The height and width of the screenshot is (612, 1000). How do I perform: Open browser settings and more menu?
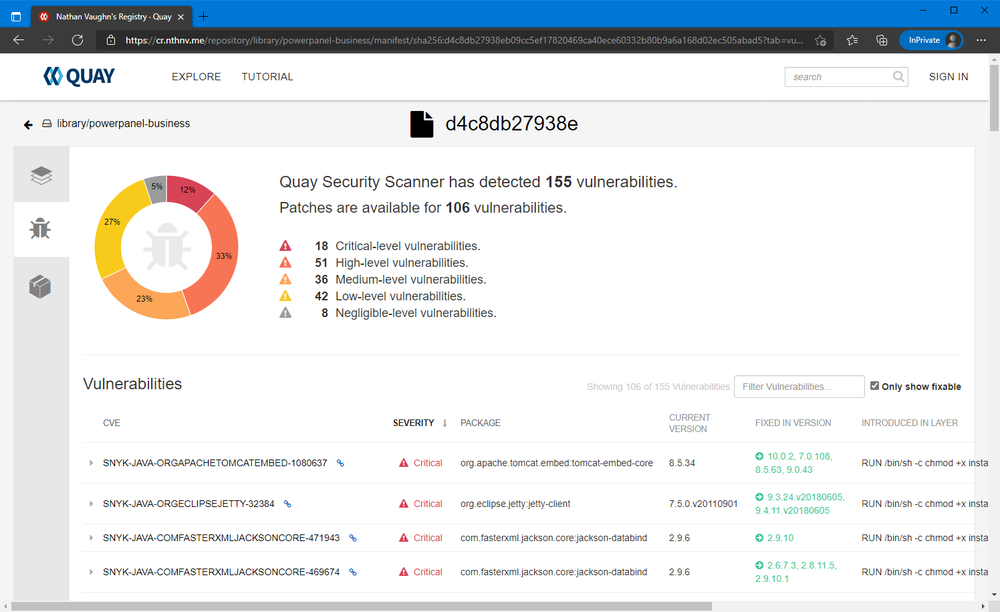coord(981,40)
